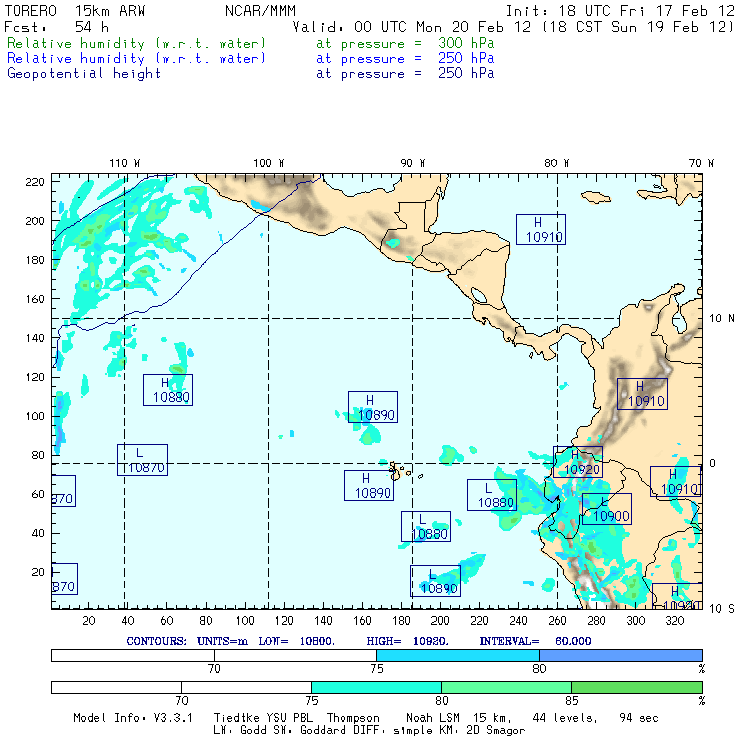Click the blue above-80% segment of the upper color bar
740x740 pixels.
click(621, 655)
